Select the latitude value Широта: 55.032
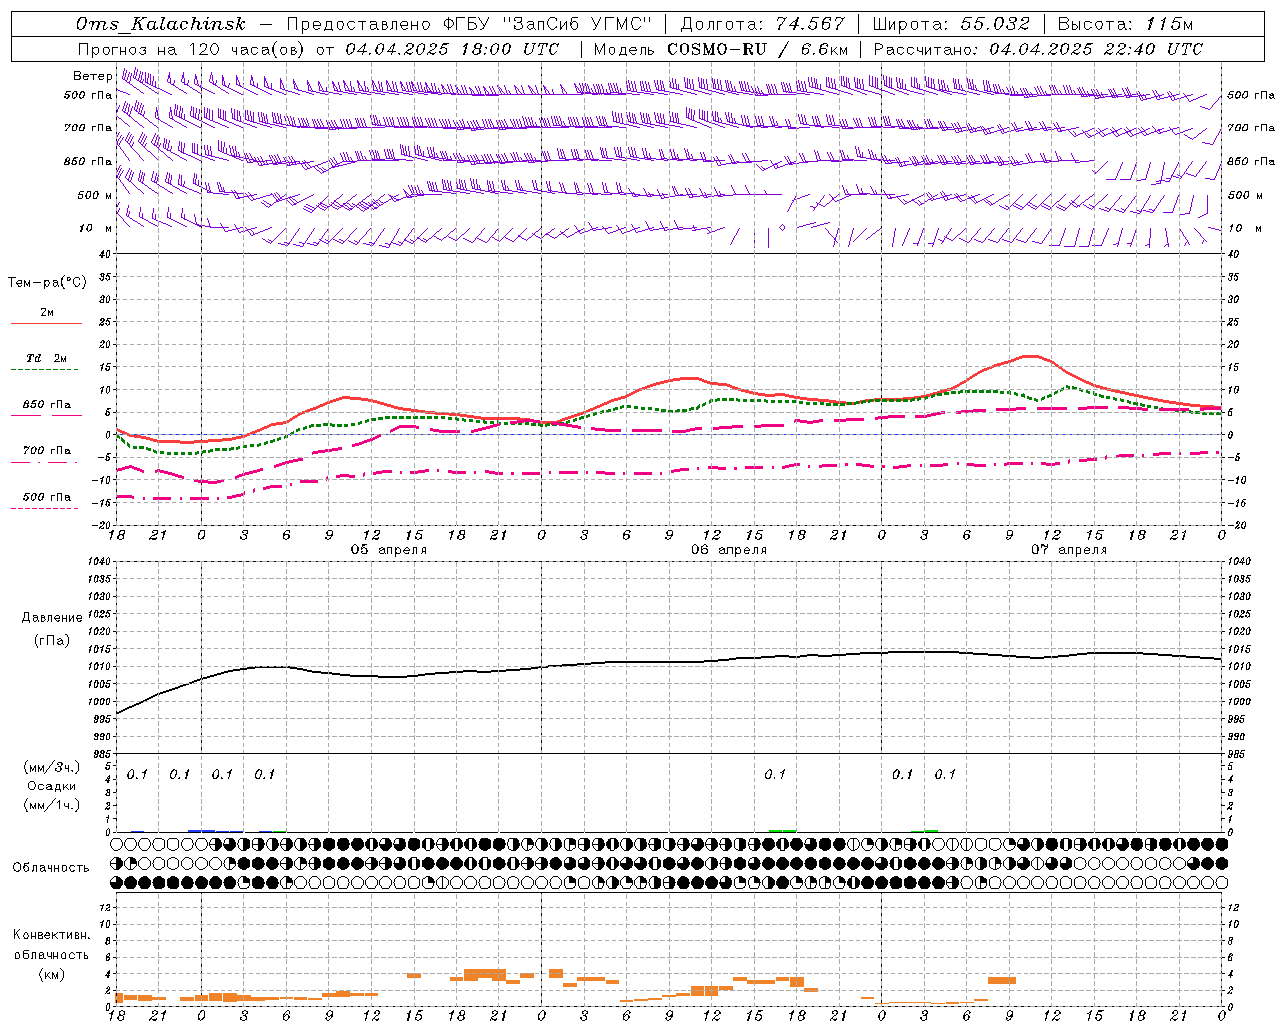This screenshot has width=1280, height=1024. [951, 25]
